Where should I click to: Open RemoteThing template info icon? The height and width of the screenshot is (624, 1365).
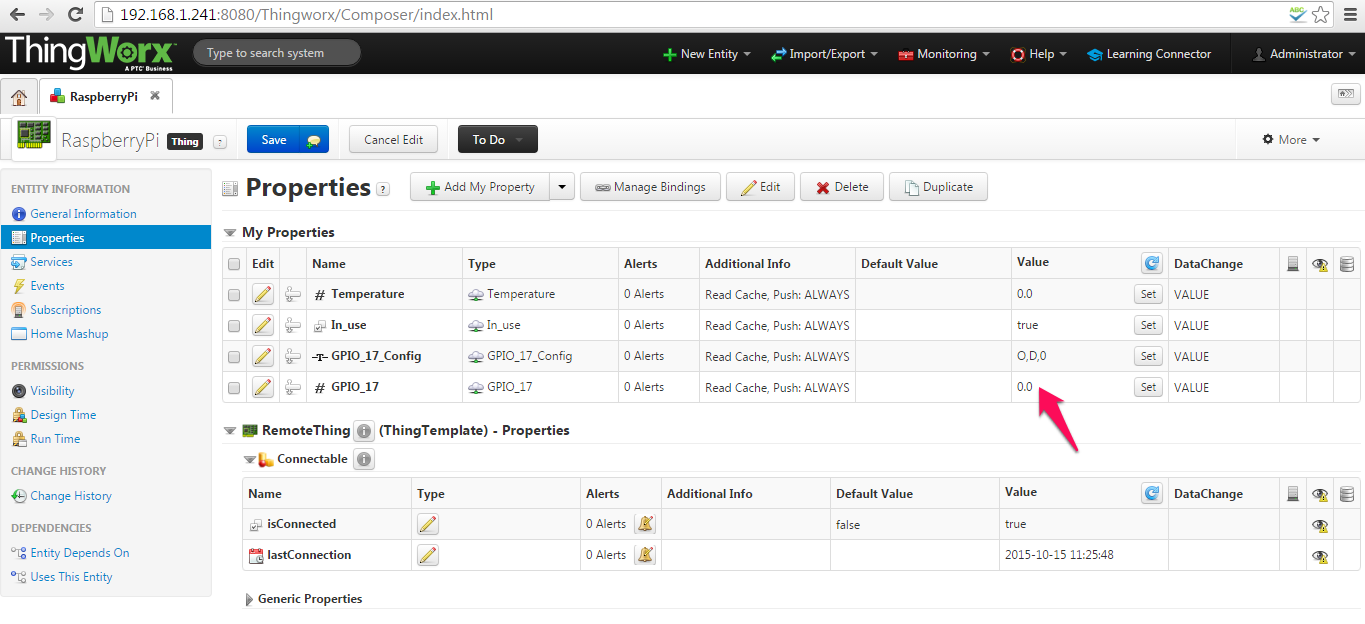[364, 431]
